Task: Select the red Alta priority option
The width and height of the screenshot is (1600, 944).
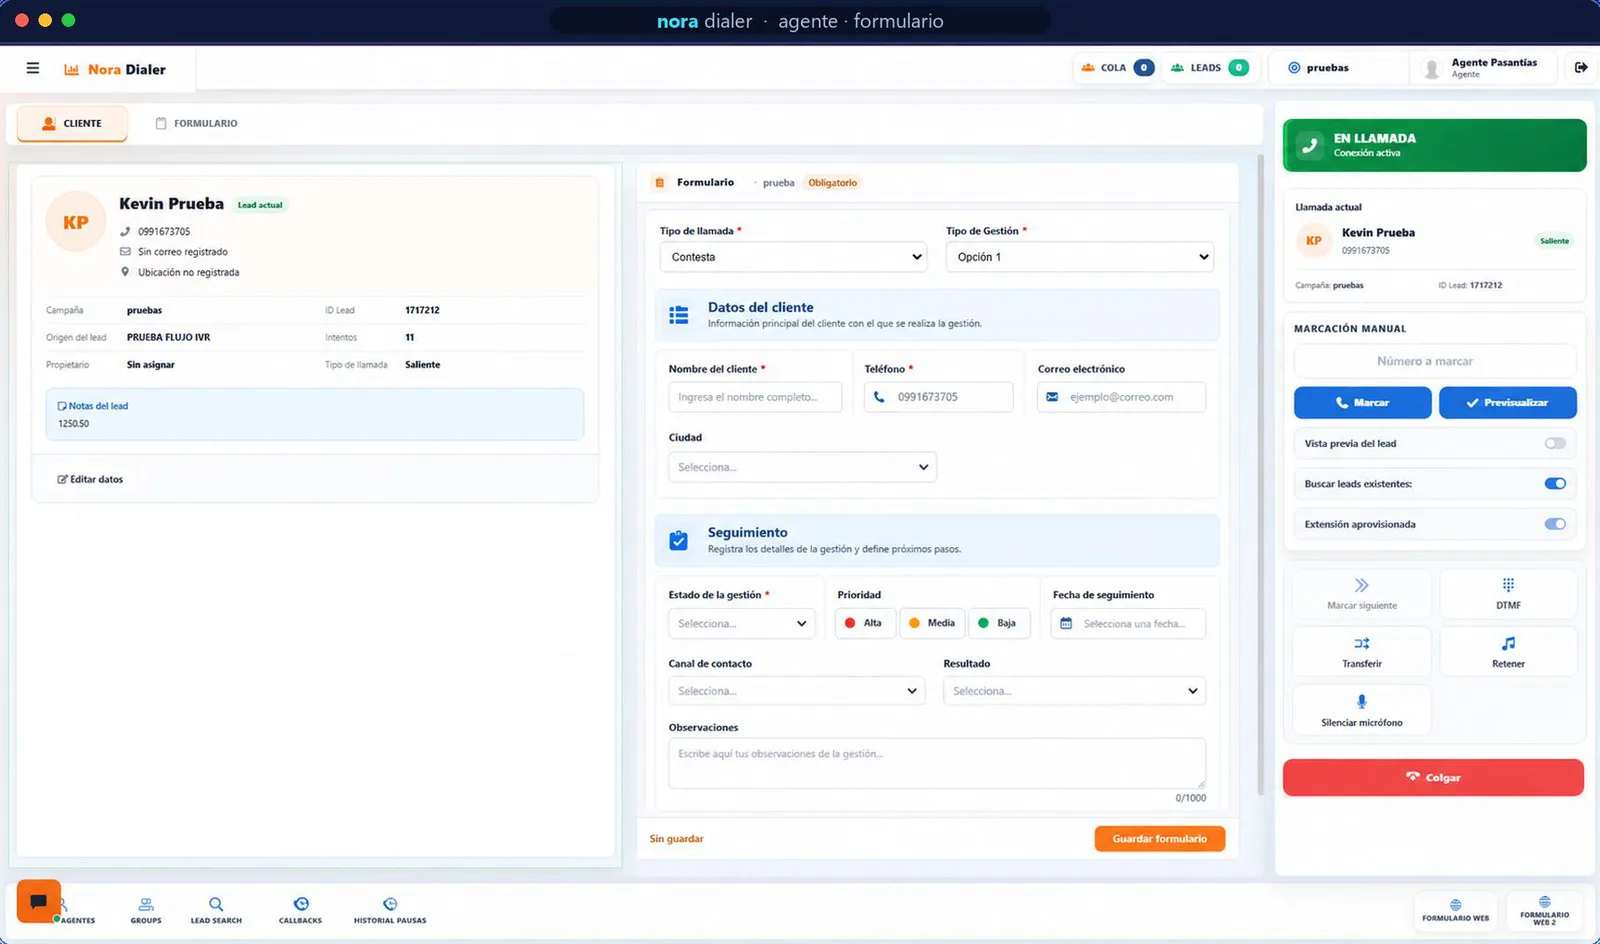Action: click(864, 623)
